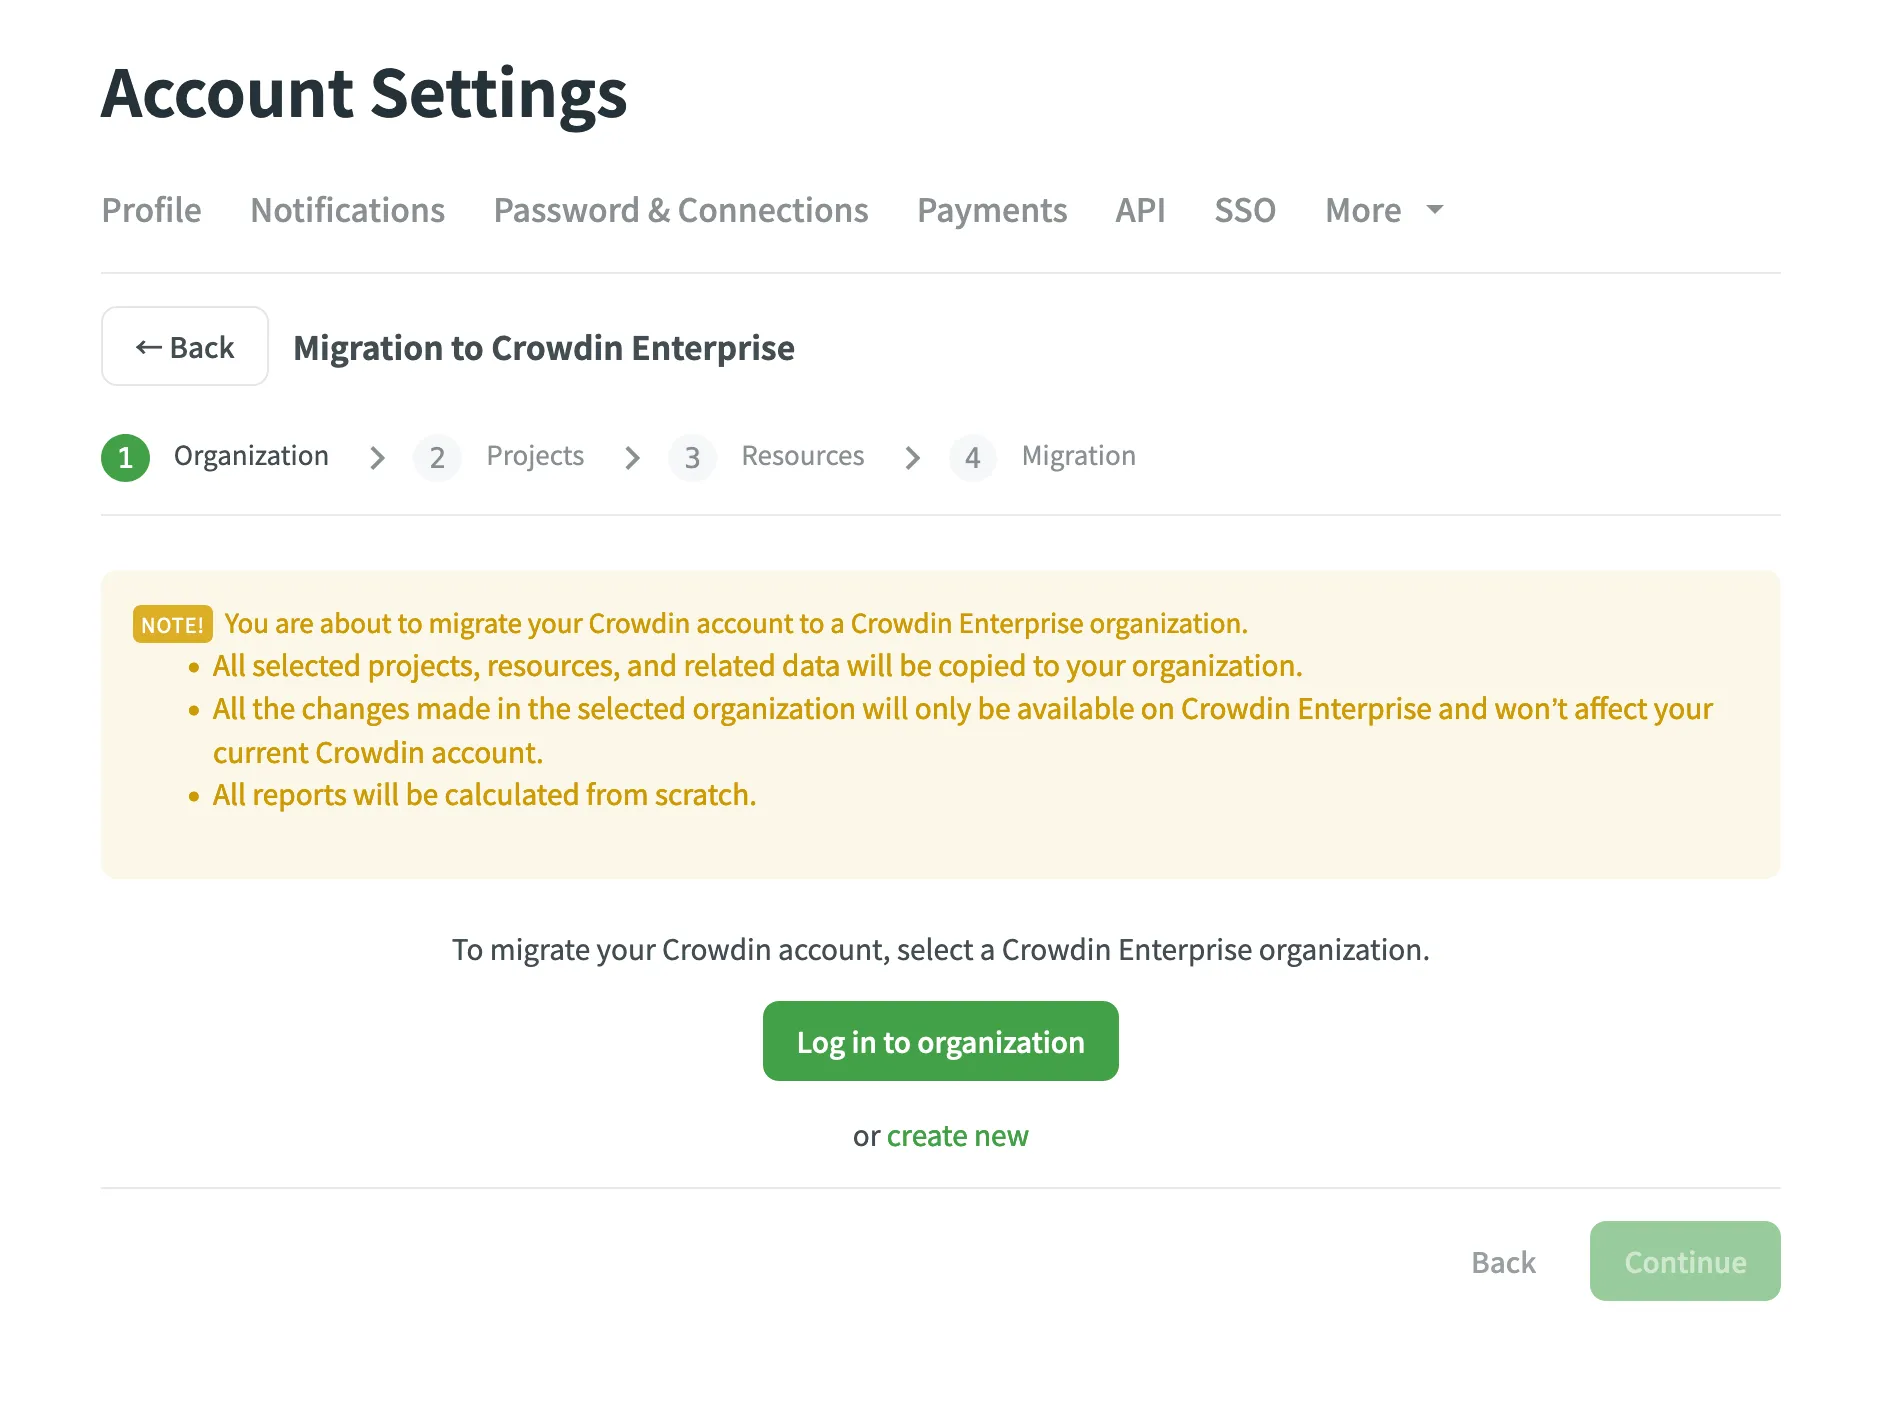Image resolution: width=1886 pixels, height=1418 pixels.
Task: Open the Password & Connections tab
Action: [680, 210]
